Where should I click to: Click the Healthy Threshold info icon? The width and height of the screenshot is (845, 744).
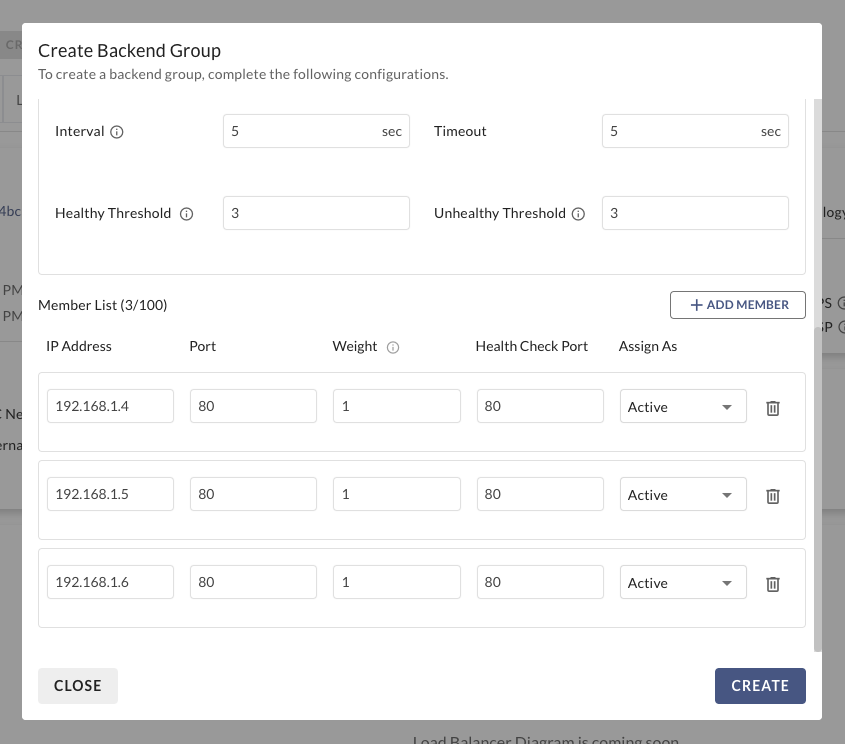click(186, 214)
